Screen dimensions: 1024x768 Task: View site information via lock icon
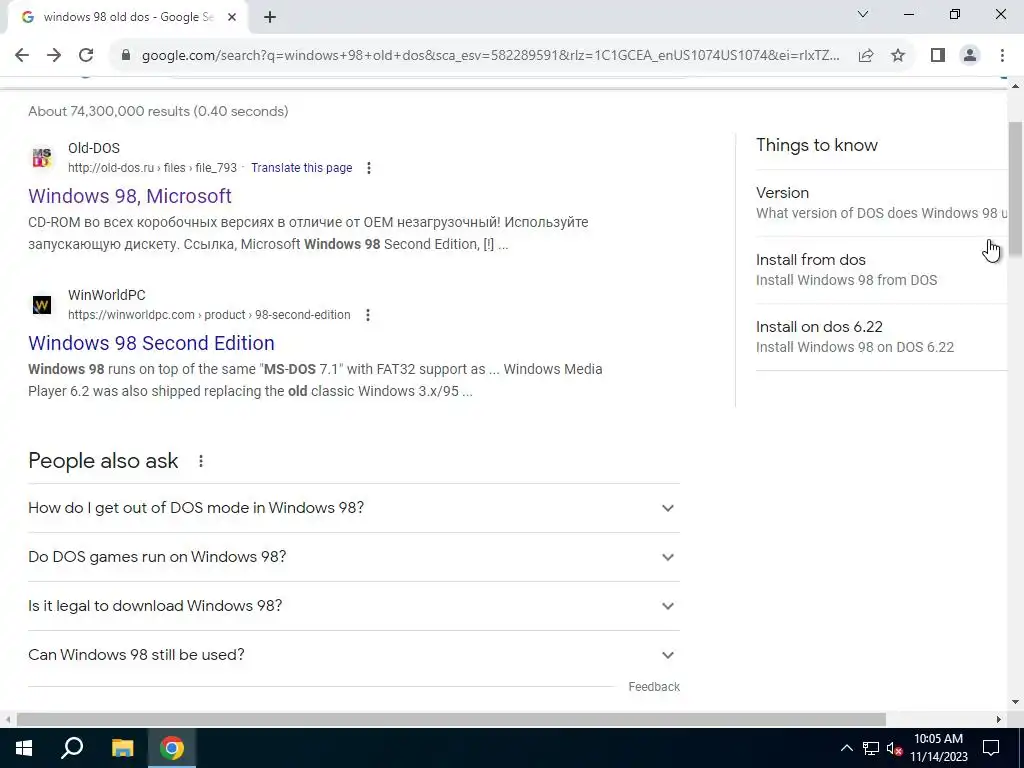126,55
